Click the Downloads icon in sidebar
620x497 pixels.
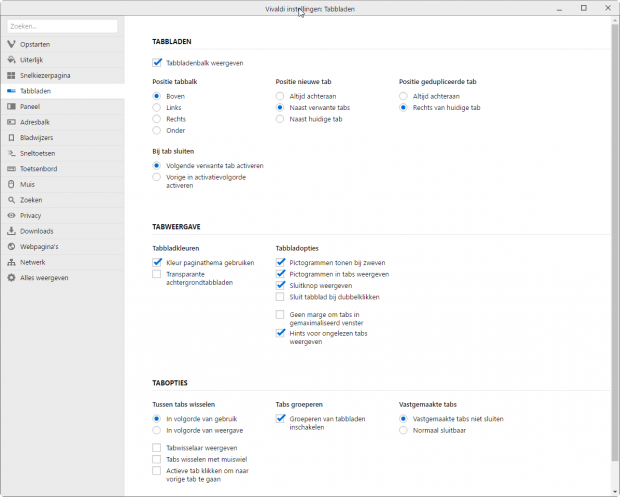coord(11,230)
